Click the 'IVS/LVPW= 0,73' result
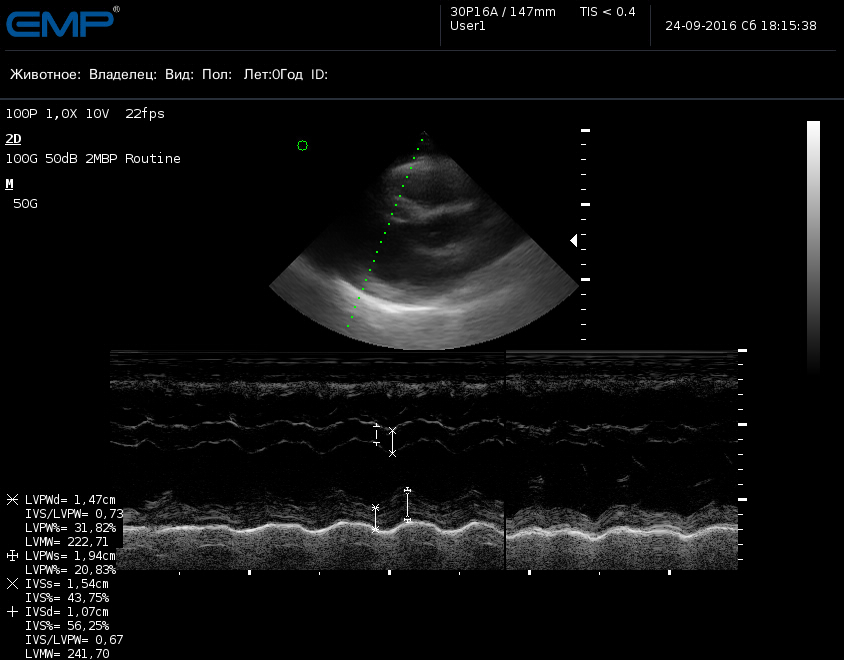This screenshot has width=844, height=660. tap(74, 514)
